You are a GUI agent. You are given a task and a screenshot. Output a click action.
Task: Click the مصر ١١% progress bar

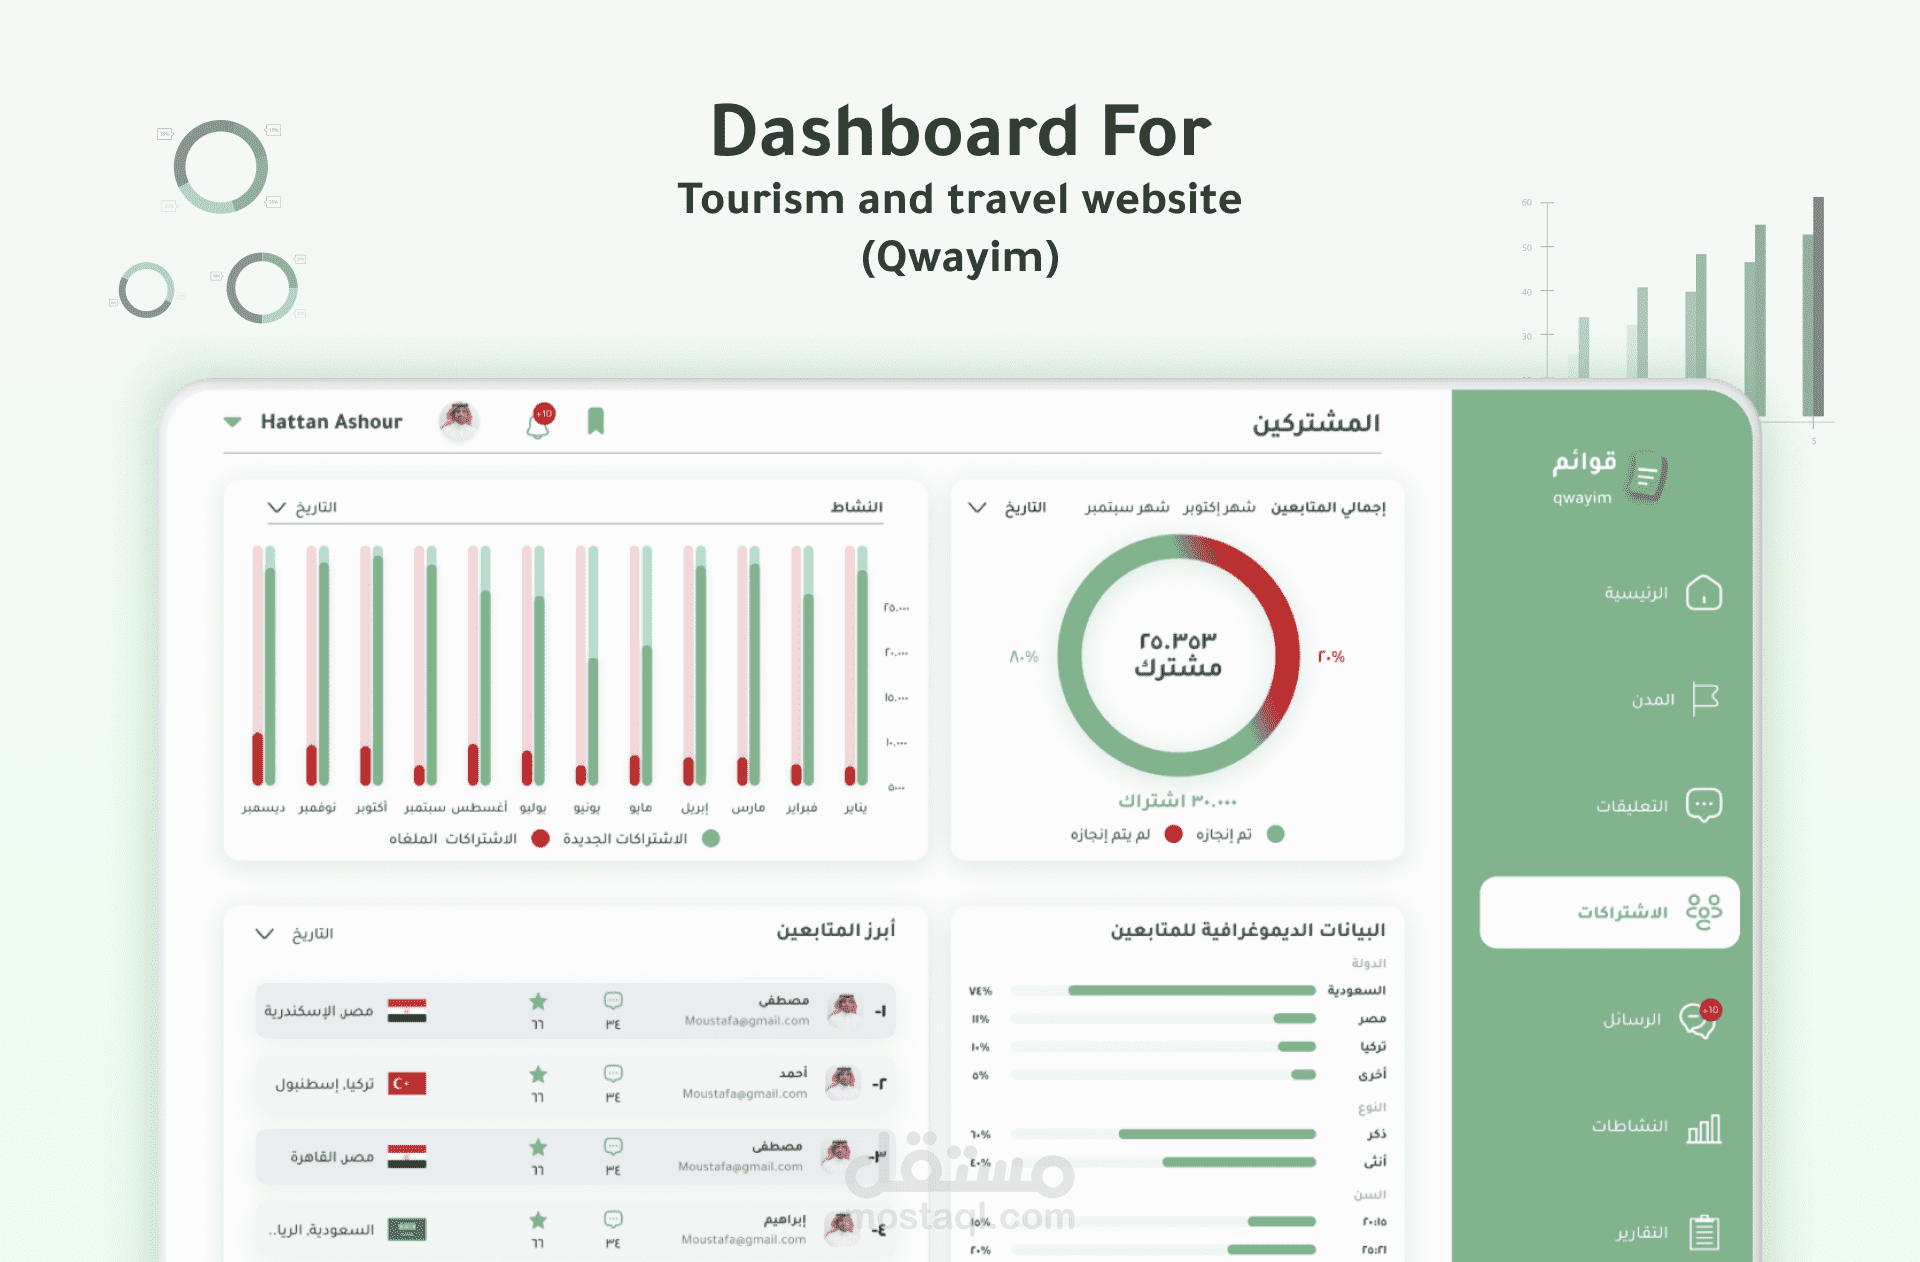point(1163,1019)
